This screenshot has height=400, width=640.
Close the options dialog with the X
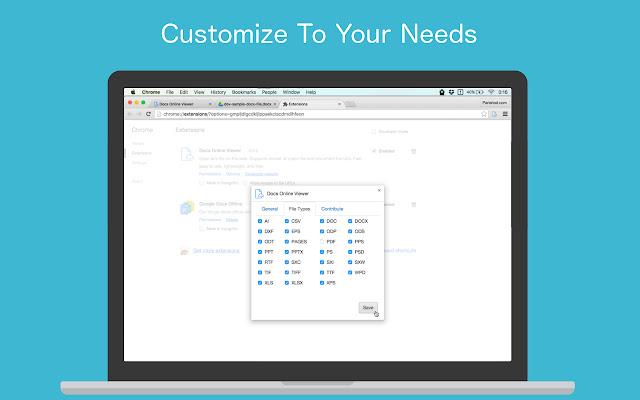(379, 190)
